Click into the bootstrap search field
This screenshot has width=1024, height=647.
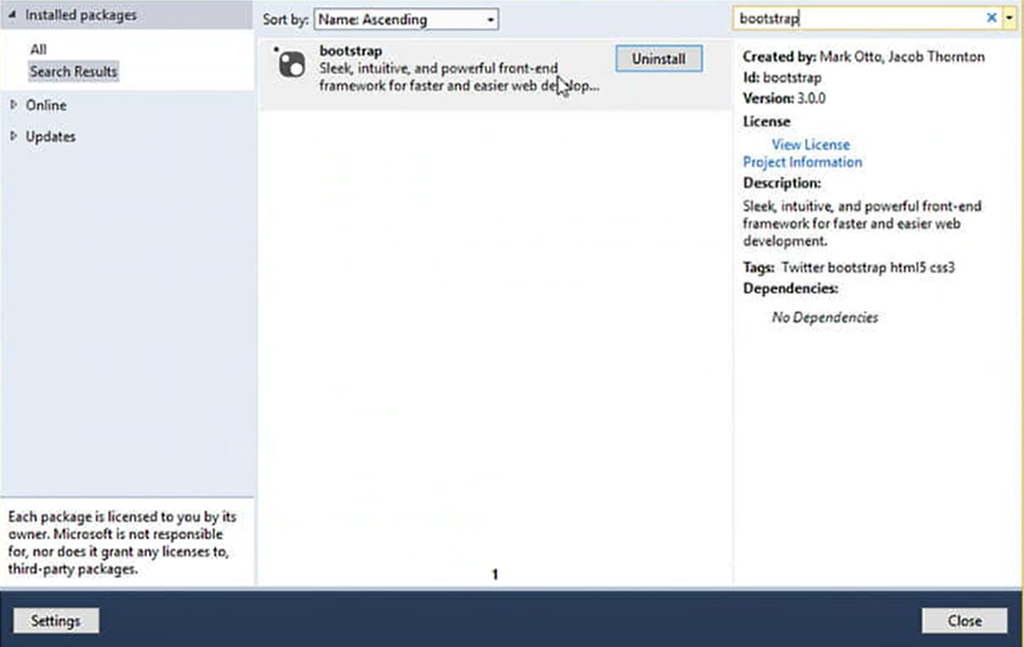859,18
